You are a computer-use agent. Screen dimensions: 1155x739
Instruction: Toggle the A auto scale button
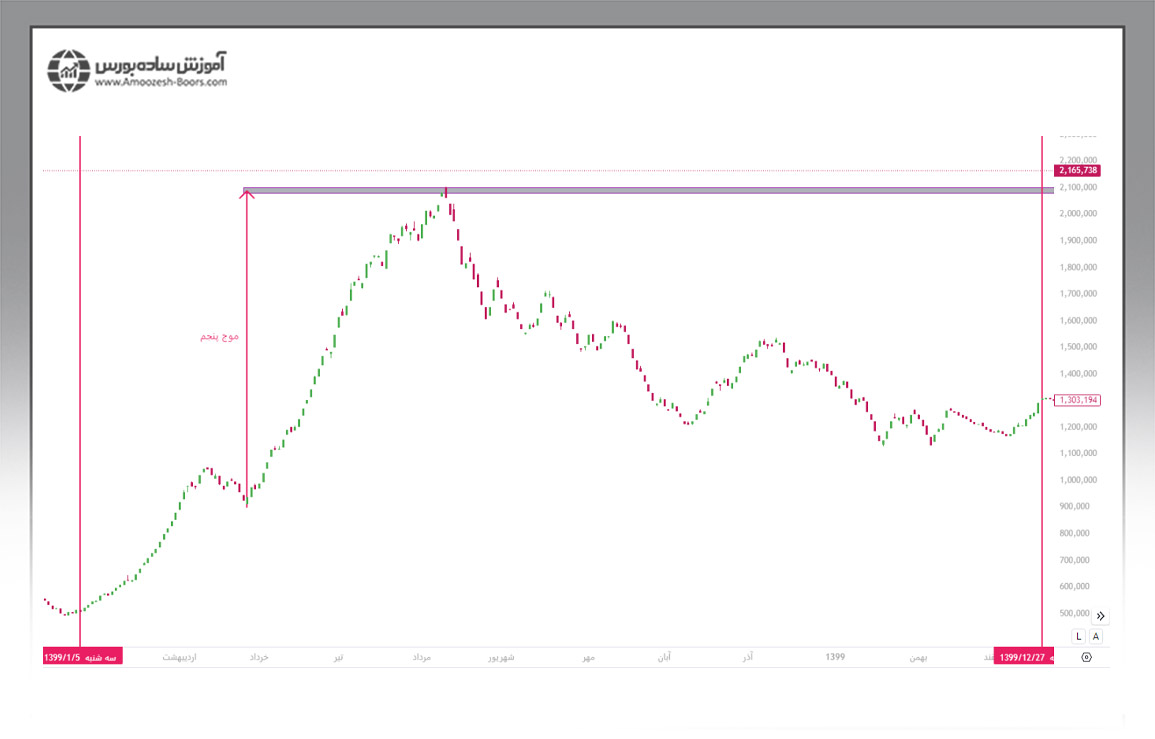coord(1097,636)
